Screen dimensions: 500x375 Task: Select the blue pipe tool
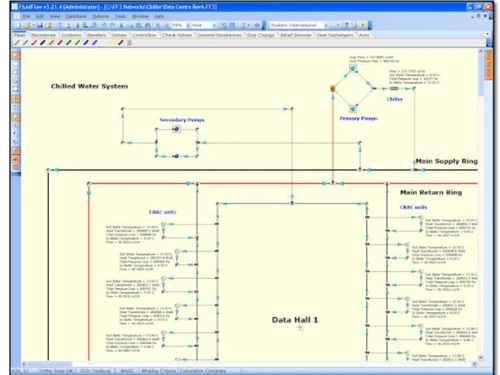coord(86,43)
